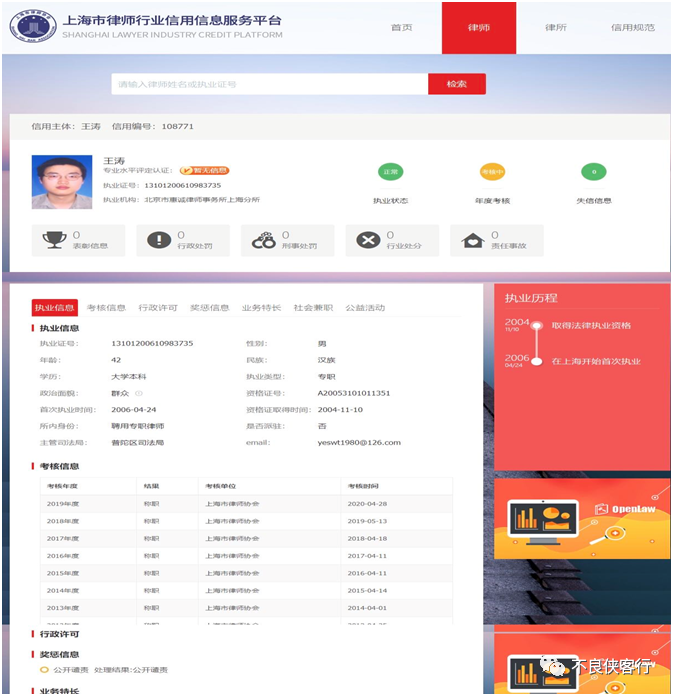The image size is (673, 696).
Task: Click the lawyer name search input field
Action: (x=269, y=84)
